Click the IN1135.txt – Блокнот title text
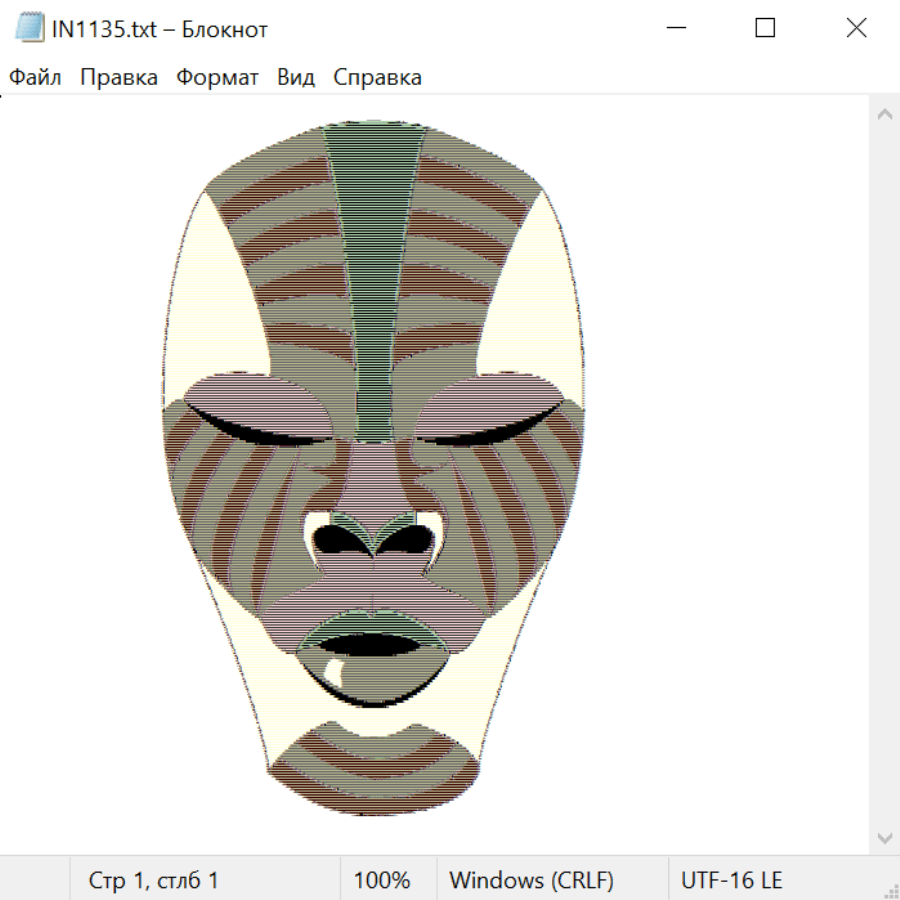Viewport: 900px width, 900px height. [x=160, y=29]
